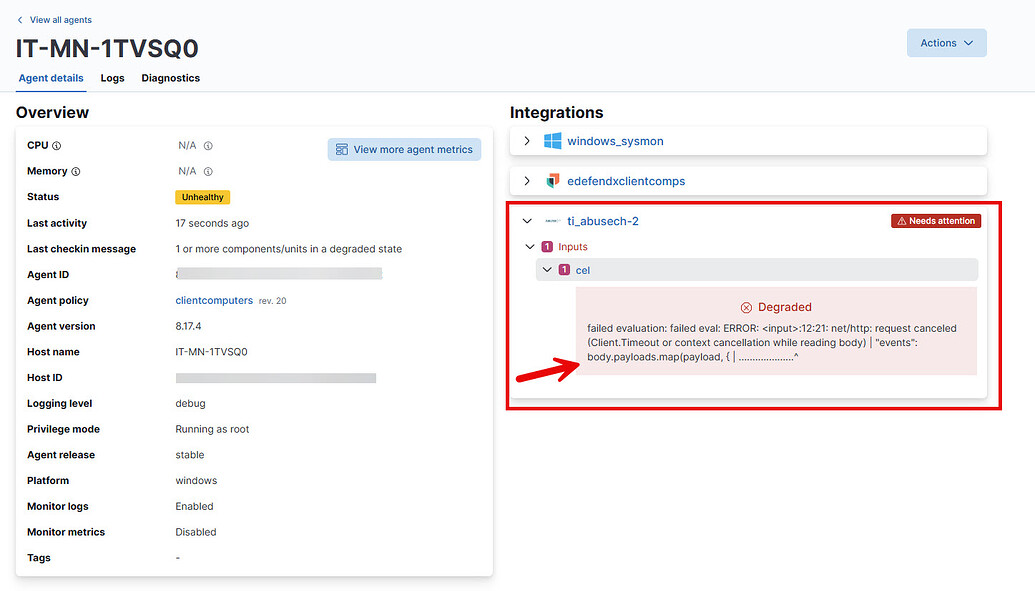Click the info icon next to the N/A CPU value
Screen dimensions: 1035x591
tap(207, 145)
